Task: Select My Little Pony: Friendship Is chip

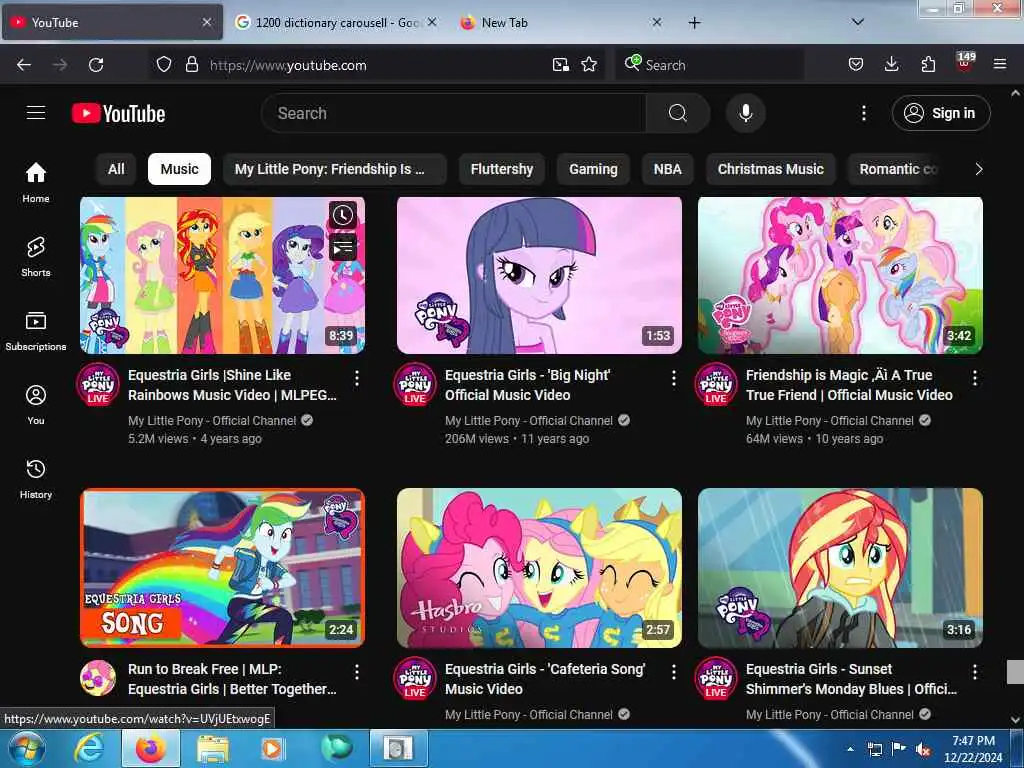Action: click(334, 169)
